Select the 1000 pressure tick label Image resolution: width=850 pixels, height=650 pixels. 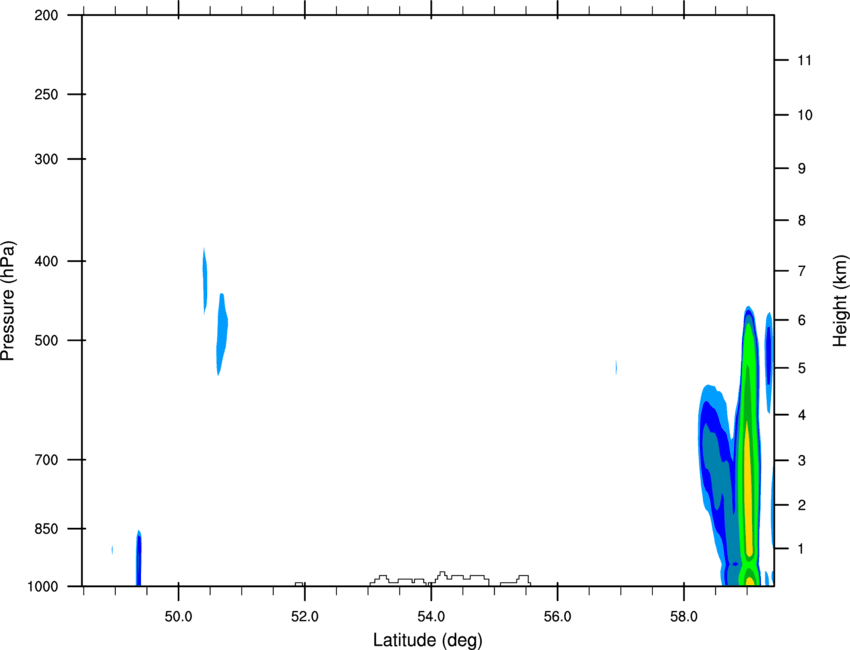tap(43, 587)
